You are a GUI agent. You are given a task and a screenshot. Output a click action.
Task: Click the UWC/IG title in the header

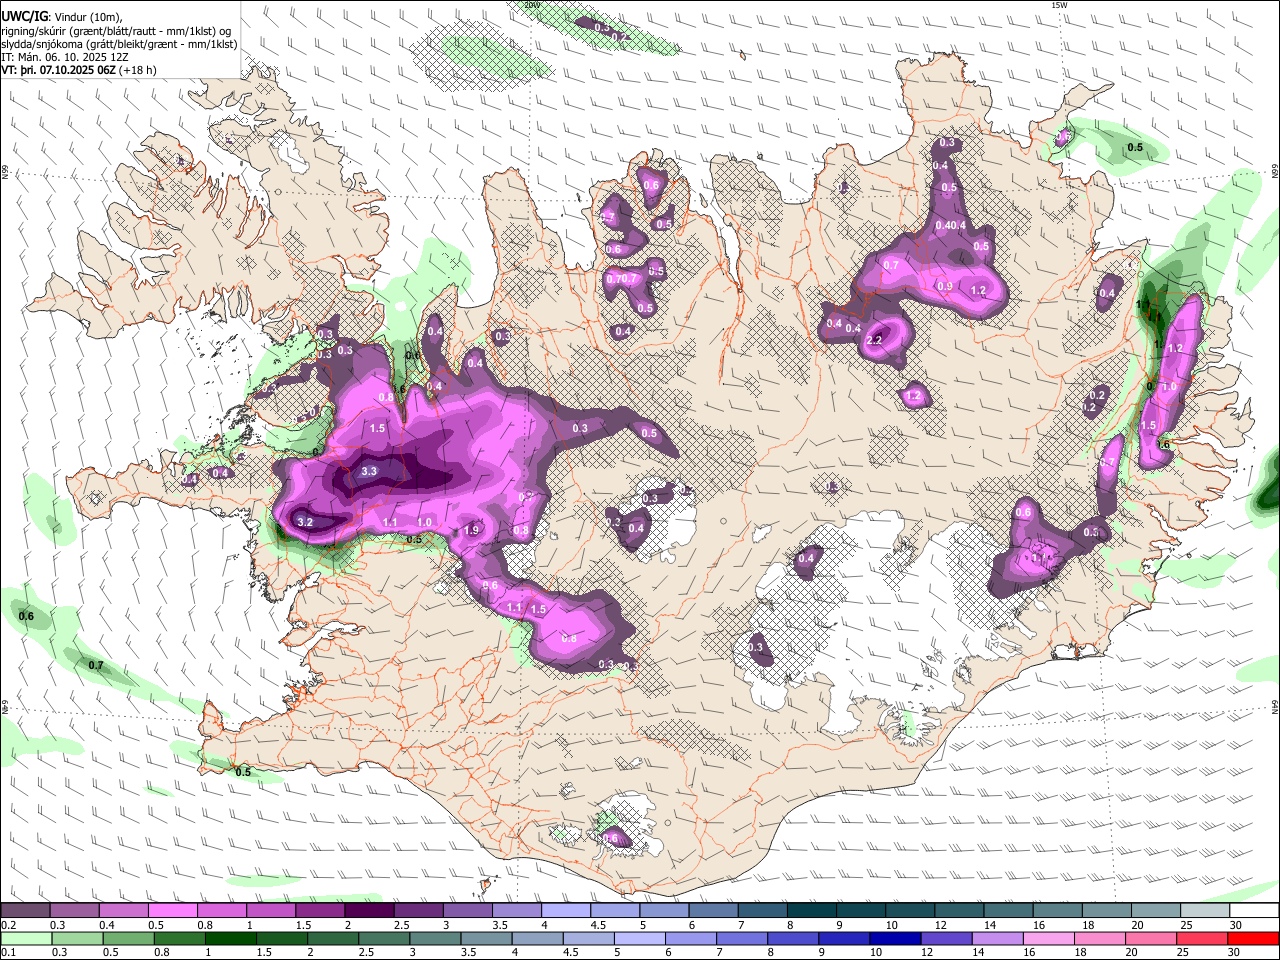24,17
